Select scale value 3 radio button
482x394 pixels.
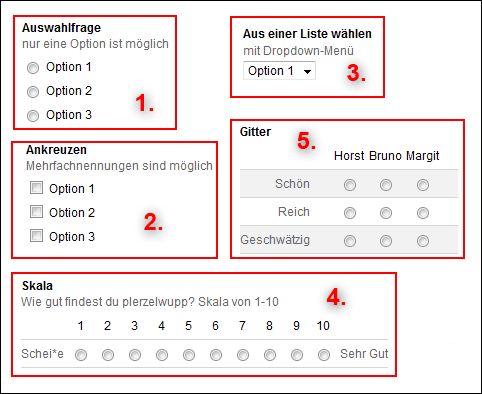(x=135, y=355)
